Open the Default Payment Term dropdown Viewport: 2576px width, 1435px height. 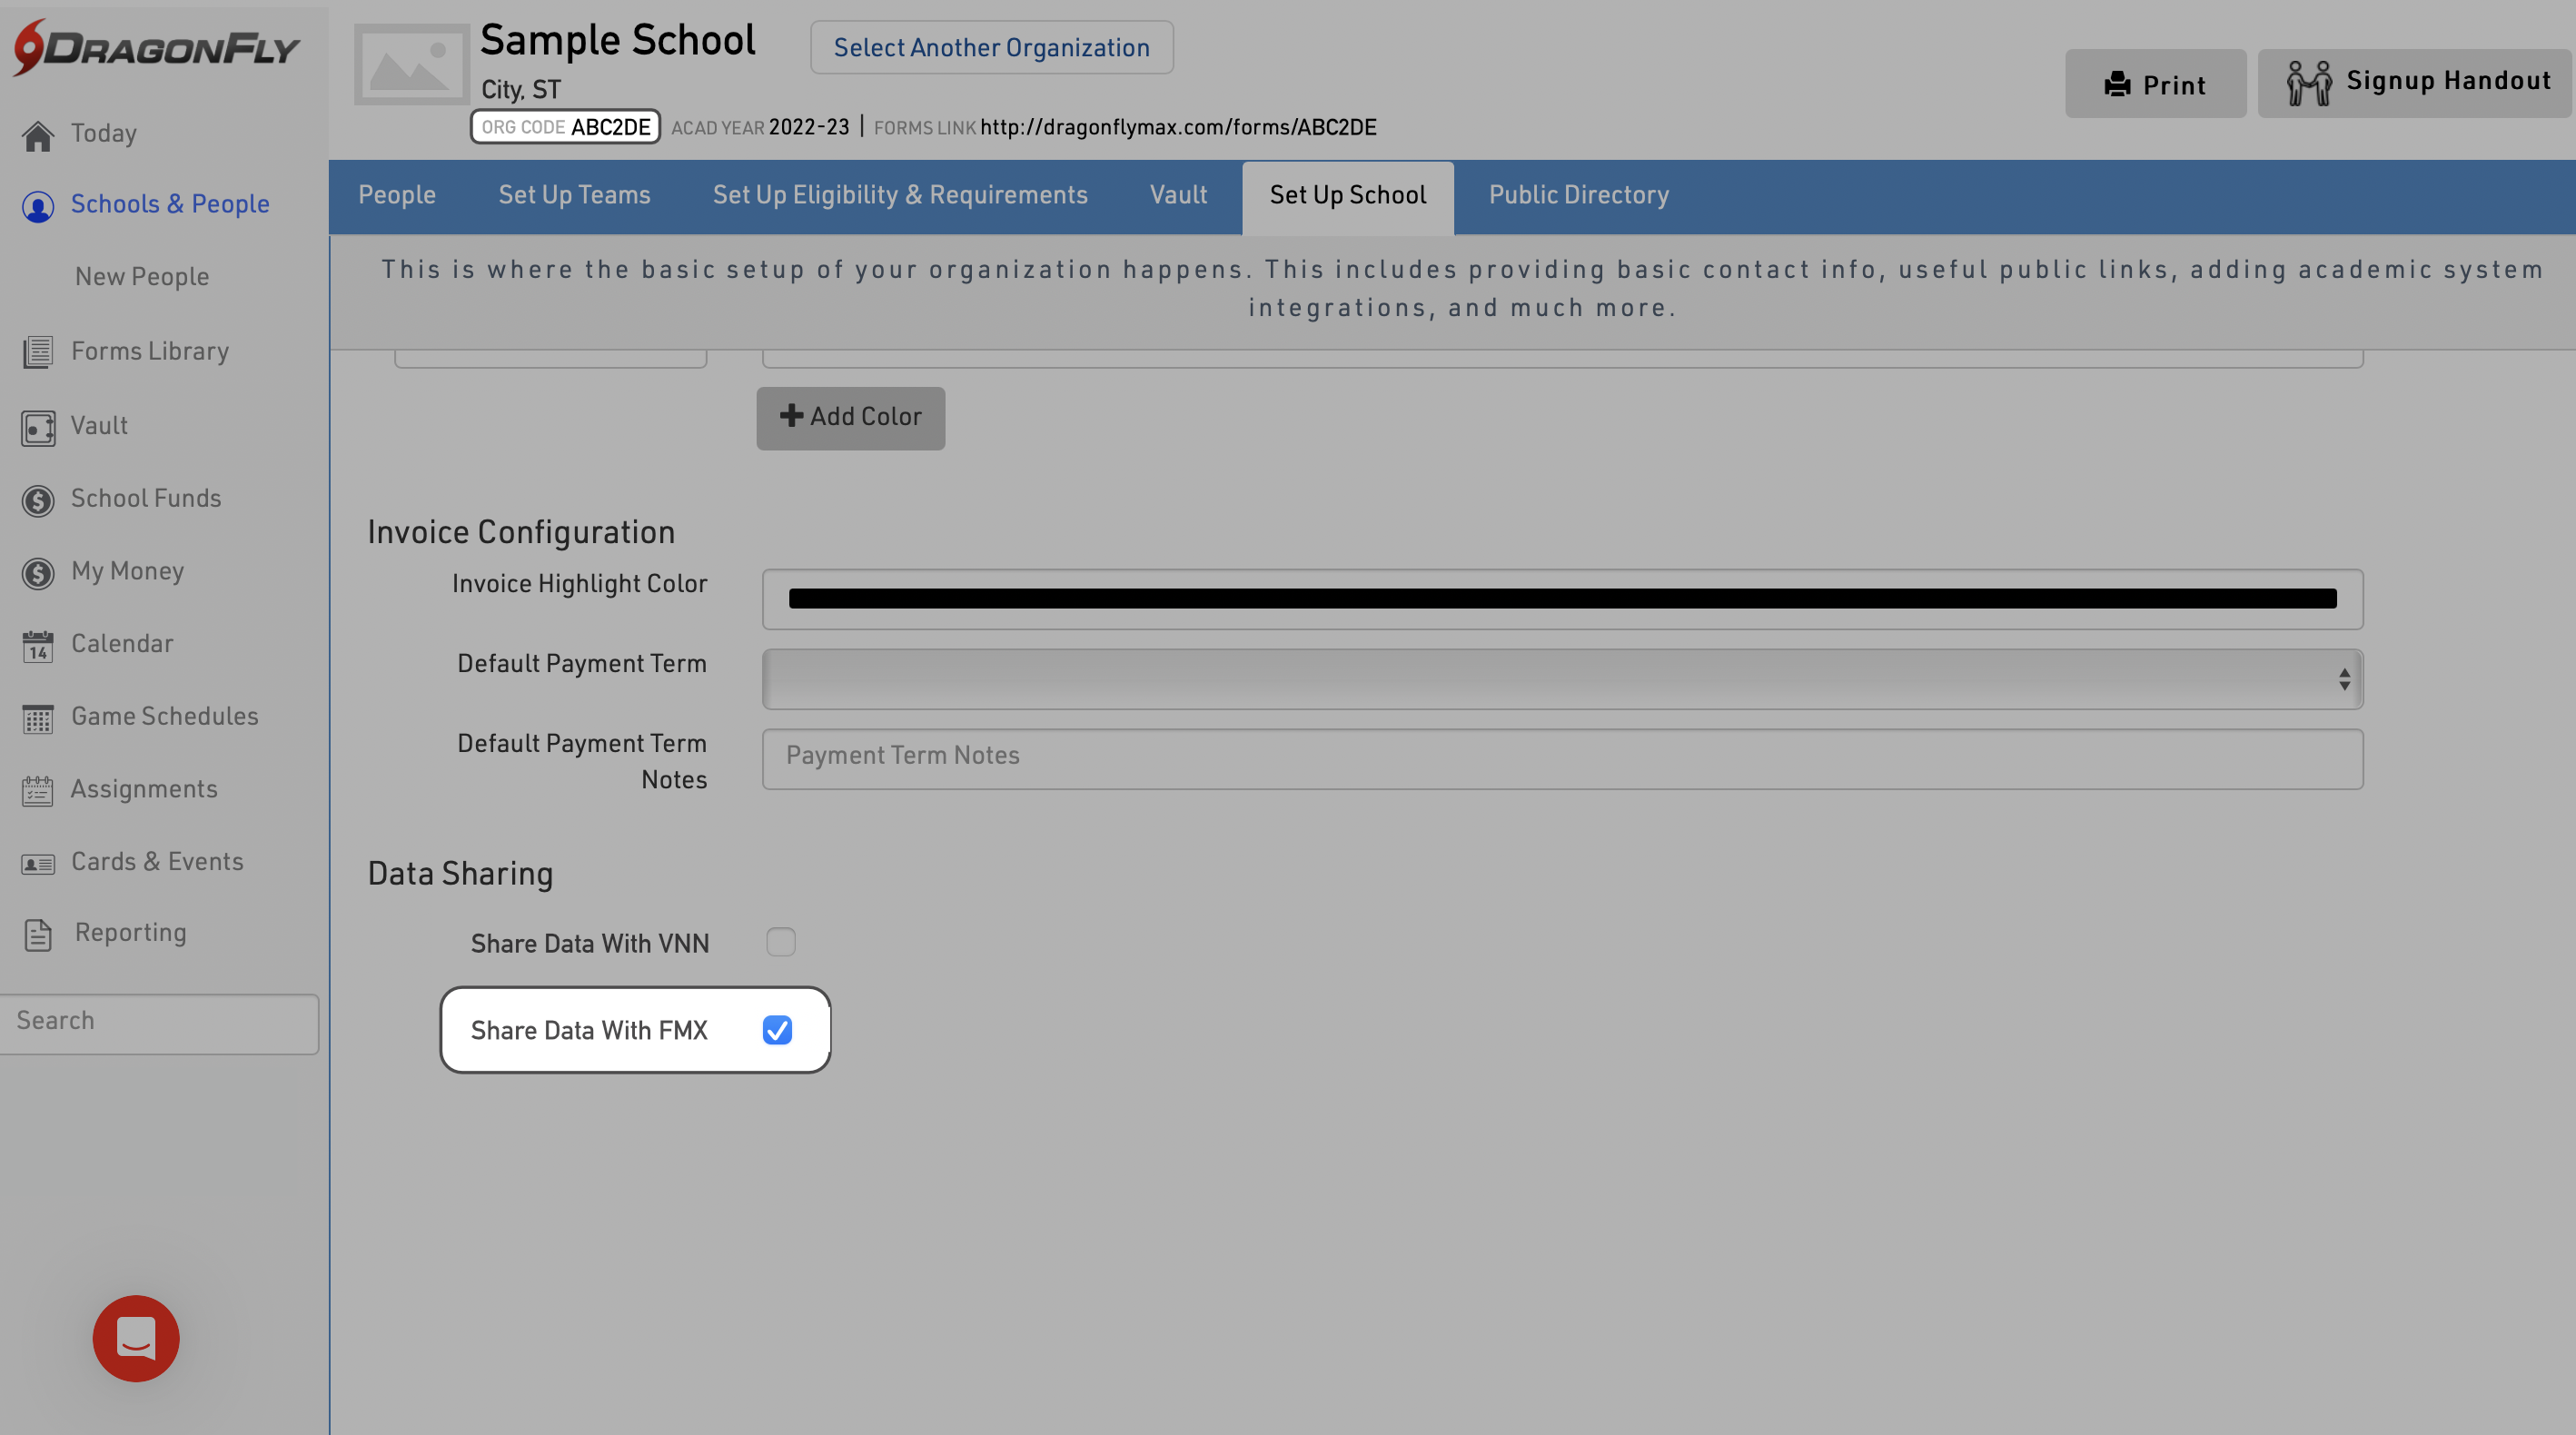tap(1562, 679)
